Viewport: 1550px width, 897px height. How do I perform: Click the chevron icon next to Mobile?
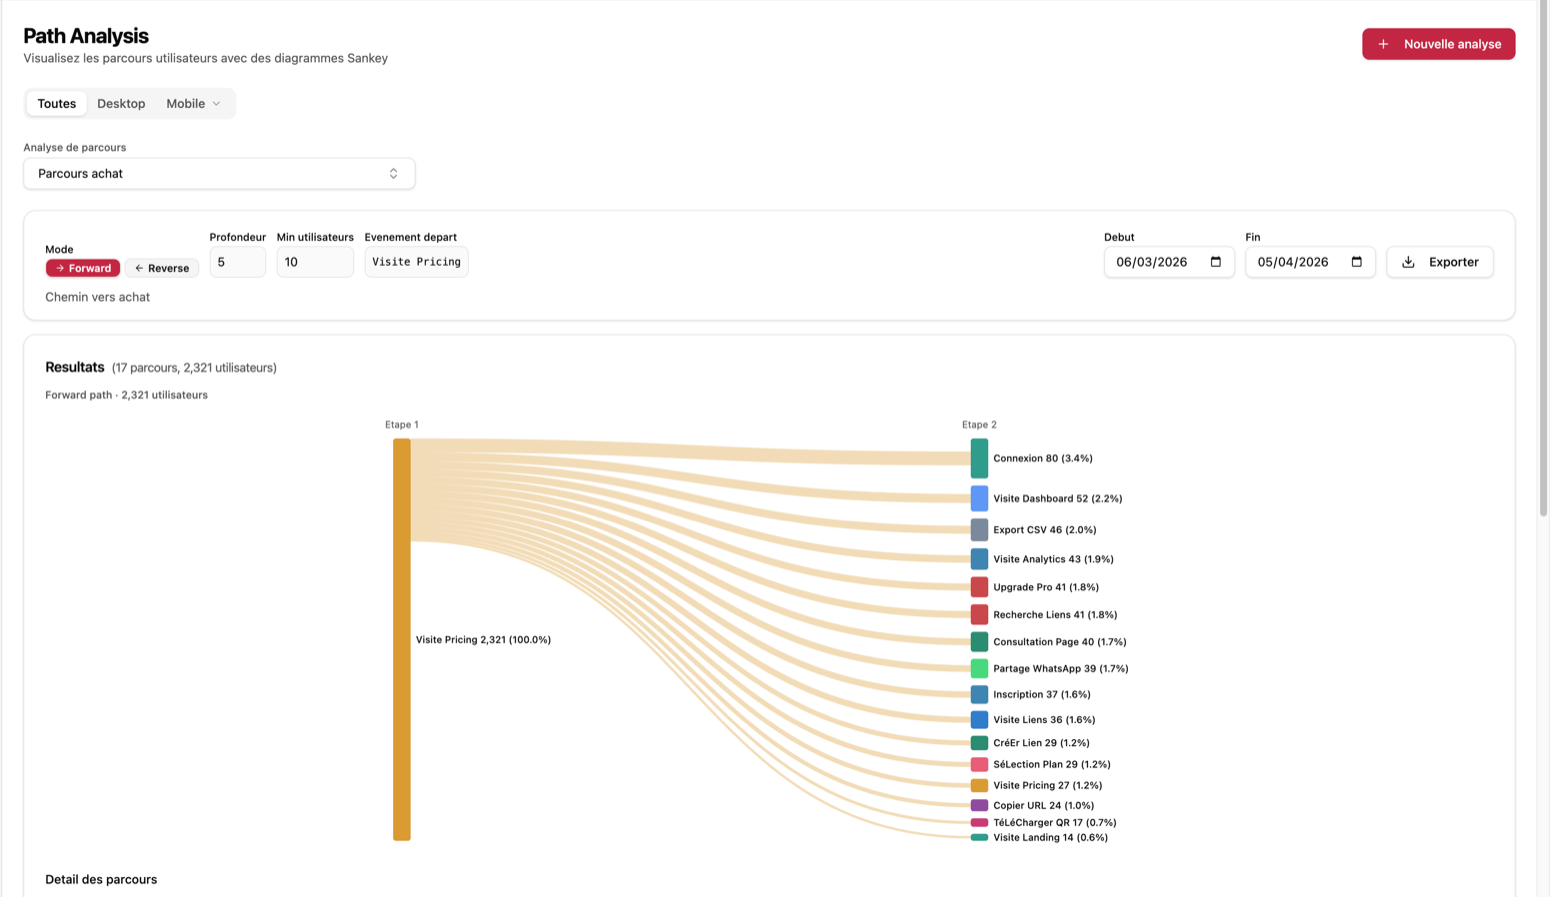pos(216,104)
